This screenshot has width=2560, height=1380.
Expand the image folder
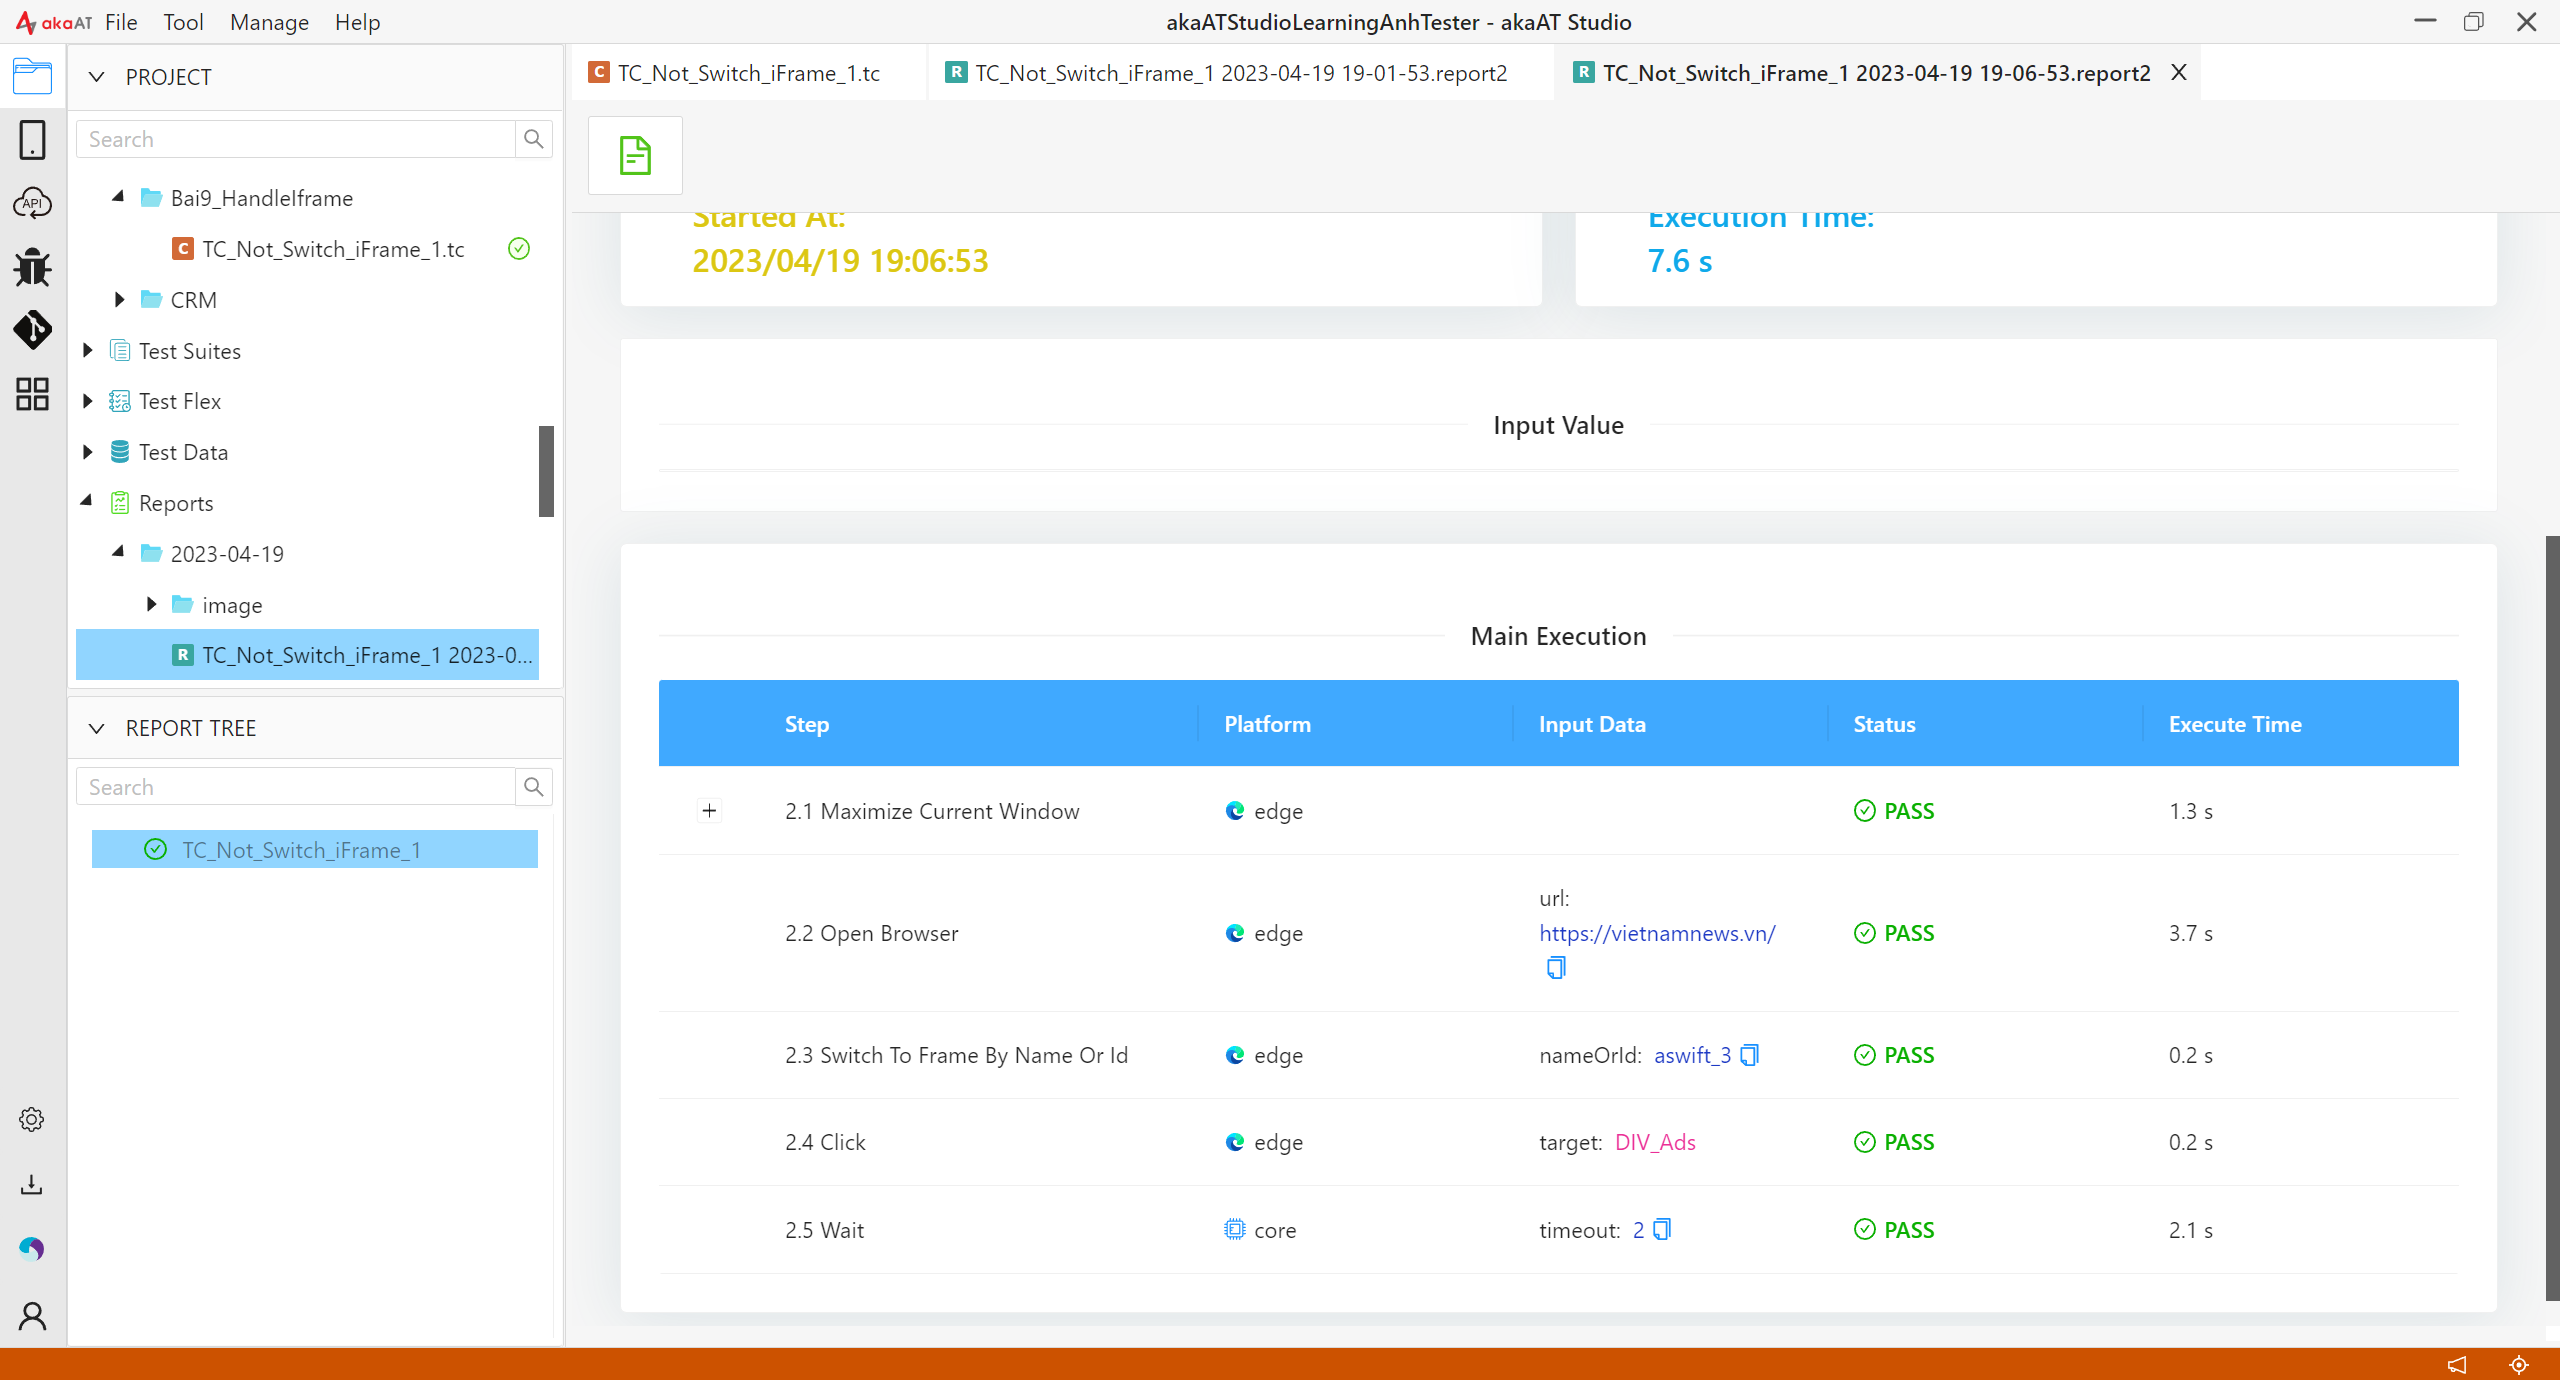[x=151, y=604]
